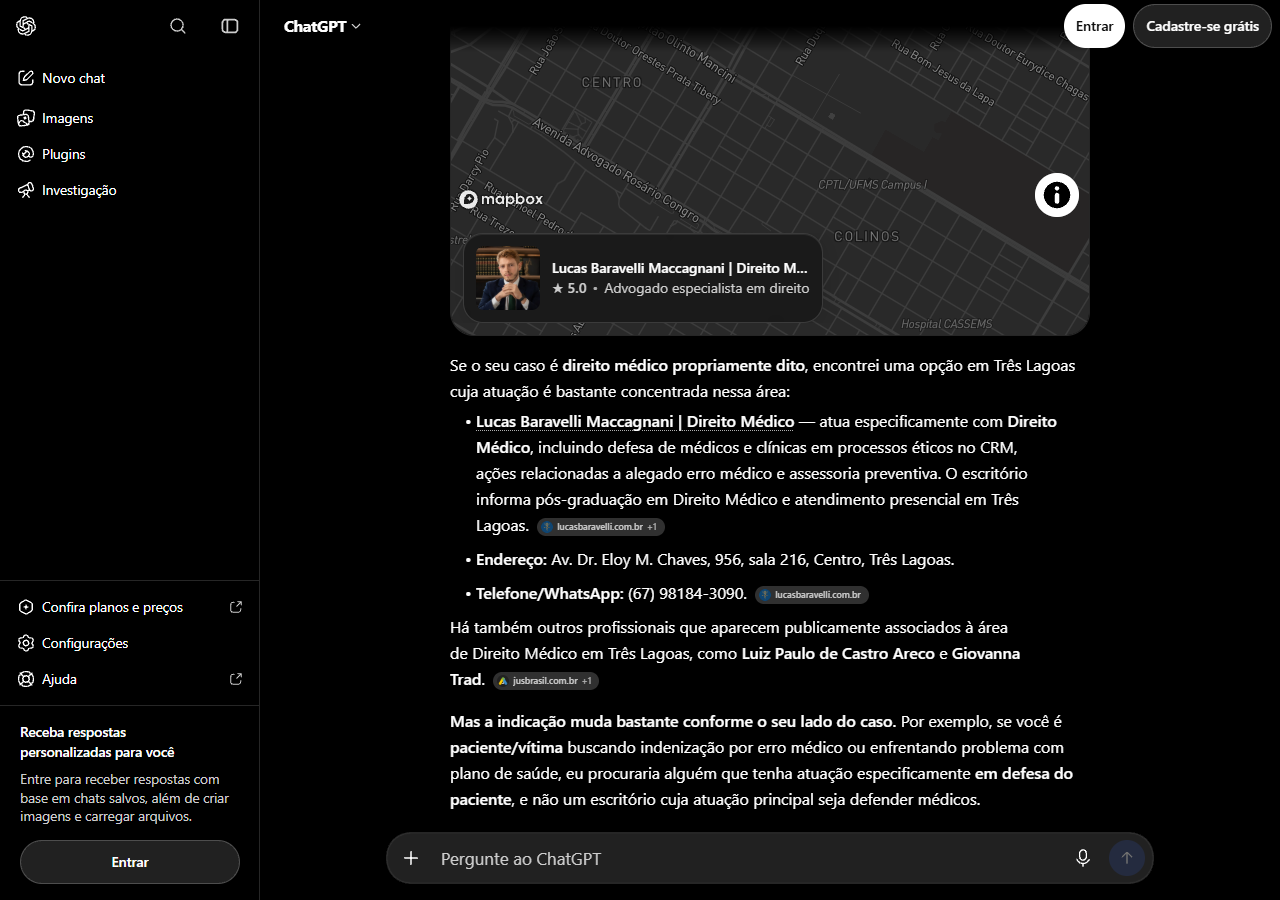Image resolution: width=1280 pixels, height=900 pixels.
Task: Click the Novo chat pencil icon
Action: point(26,78)
